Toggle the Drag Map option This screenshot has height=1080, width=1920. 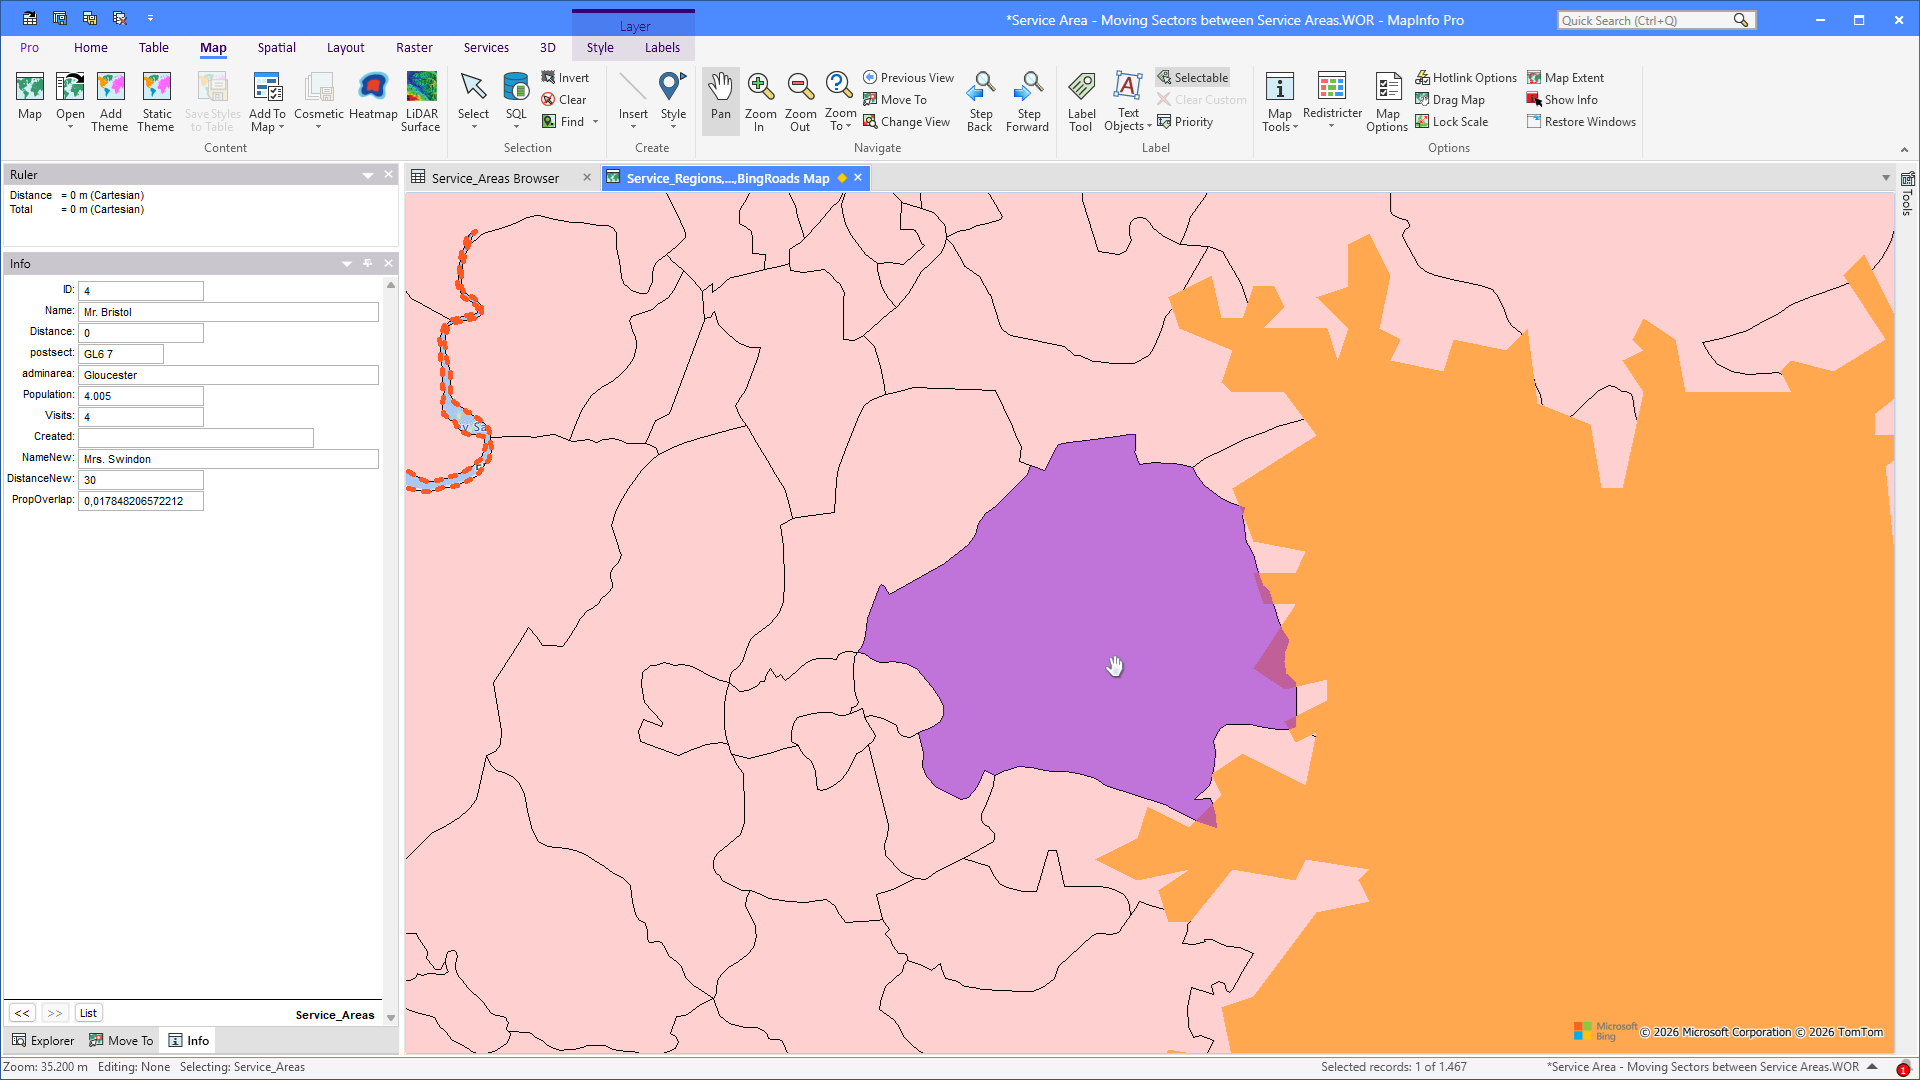(x=1449, y=100)
